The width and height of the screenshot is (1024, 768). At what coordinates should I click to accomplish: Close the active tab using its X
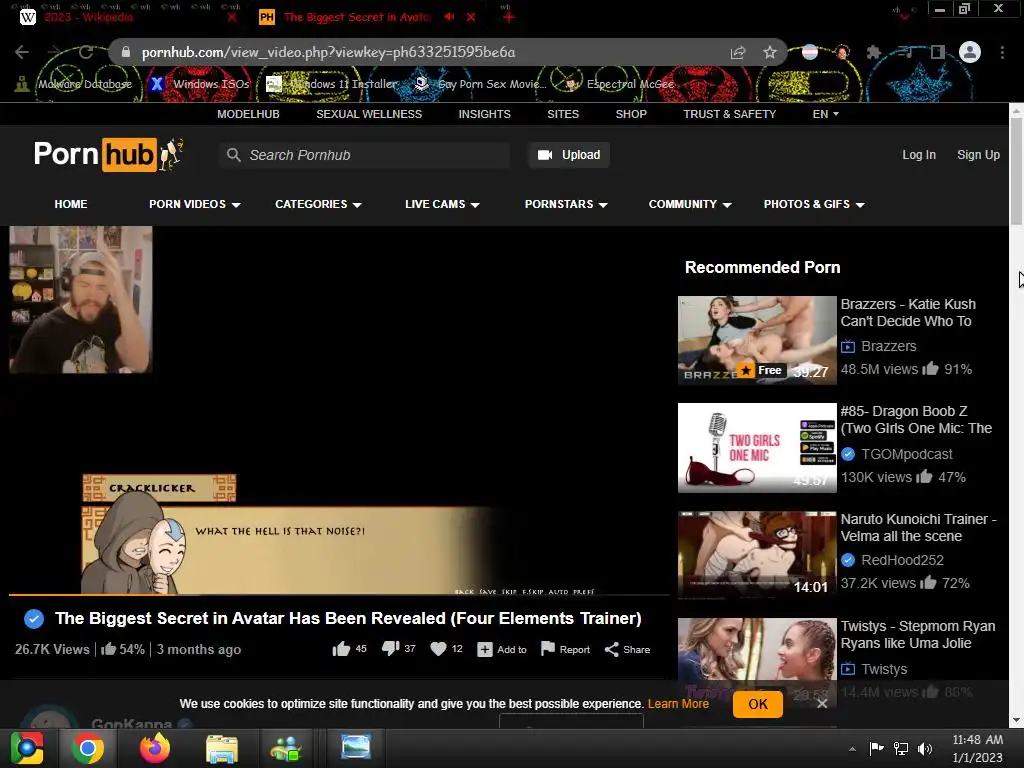[x=471, y=17]
